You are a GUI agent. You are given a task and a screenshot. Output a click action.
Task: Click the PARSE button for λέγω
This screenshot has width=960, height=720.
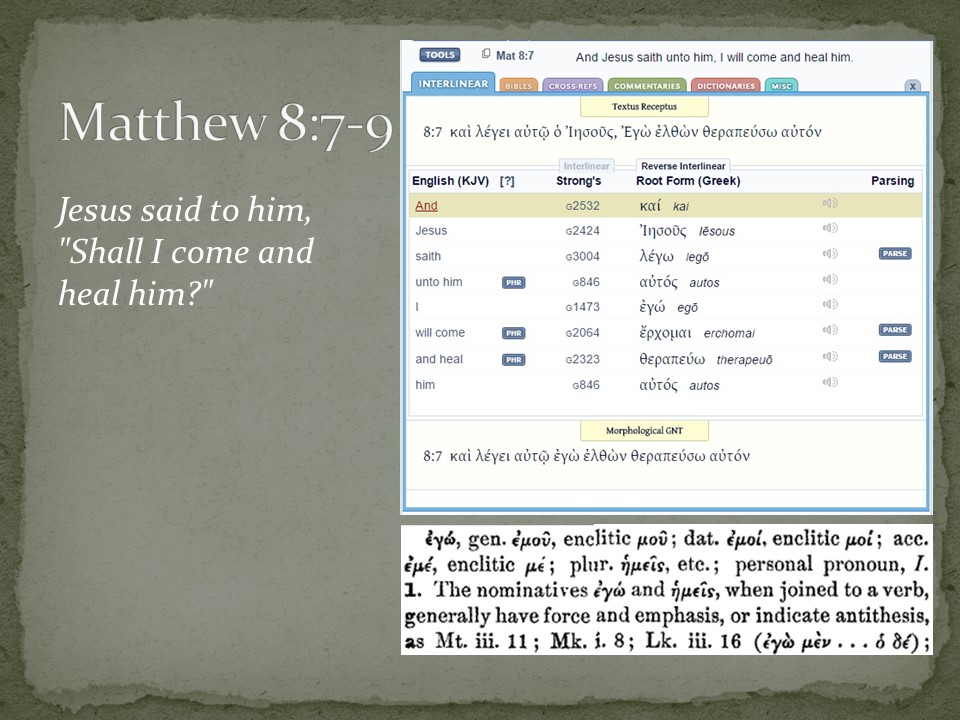[x=894, y=254]
